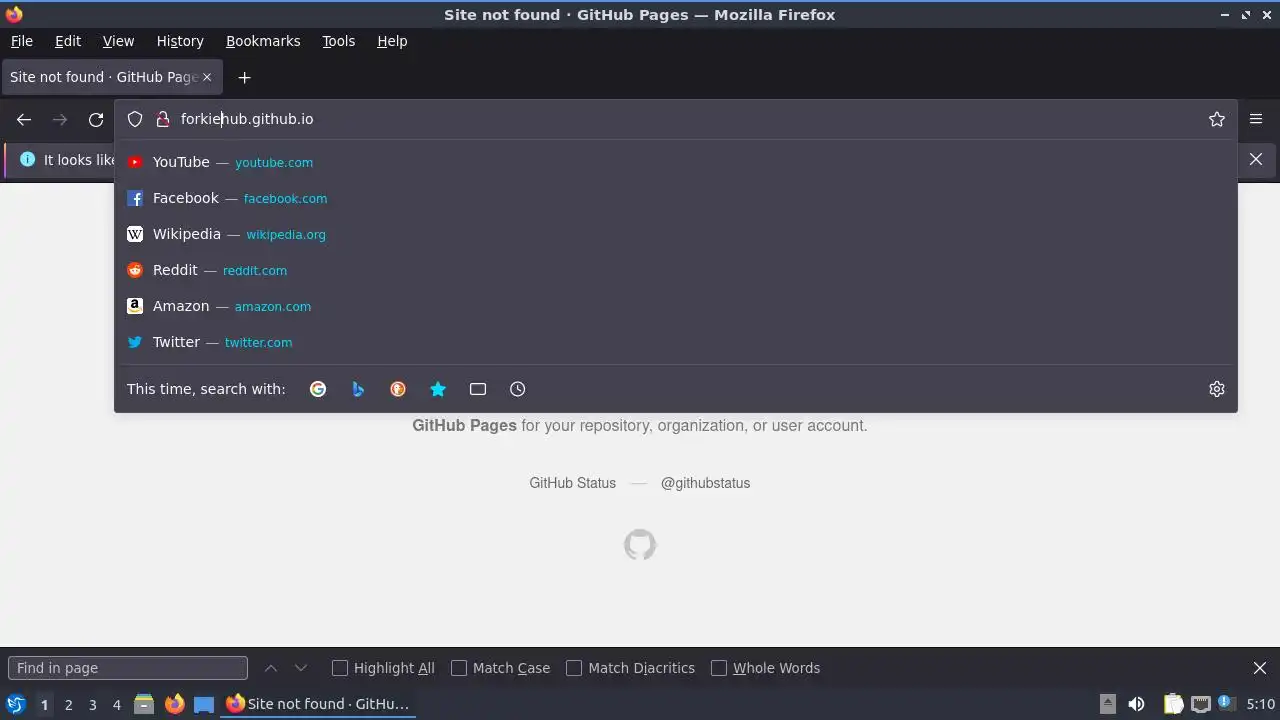Jump to previous find match arrow

coord(271,668)
